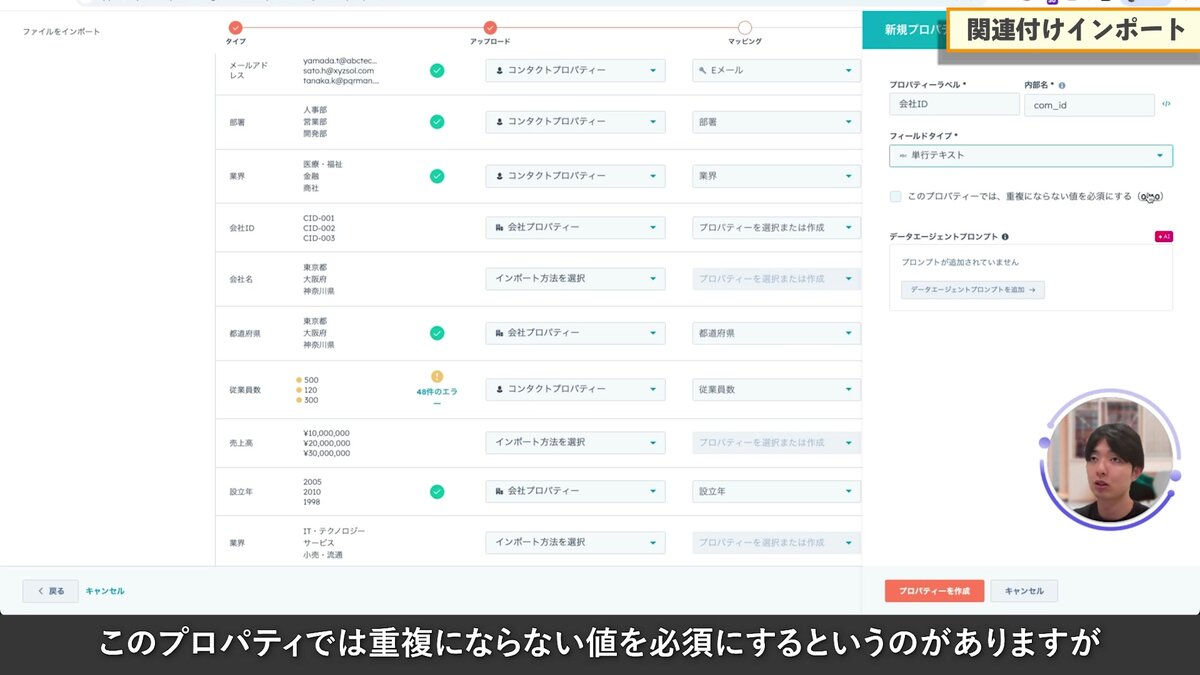Click the building icon in 会社ID company property selector
The image size is (1200, 675).
pos(498,227)
